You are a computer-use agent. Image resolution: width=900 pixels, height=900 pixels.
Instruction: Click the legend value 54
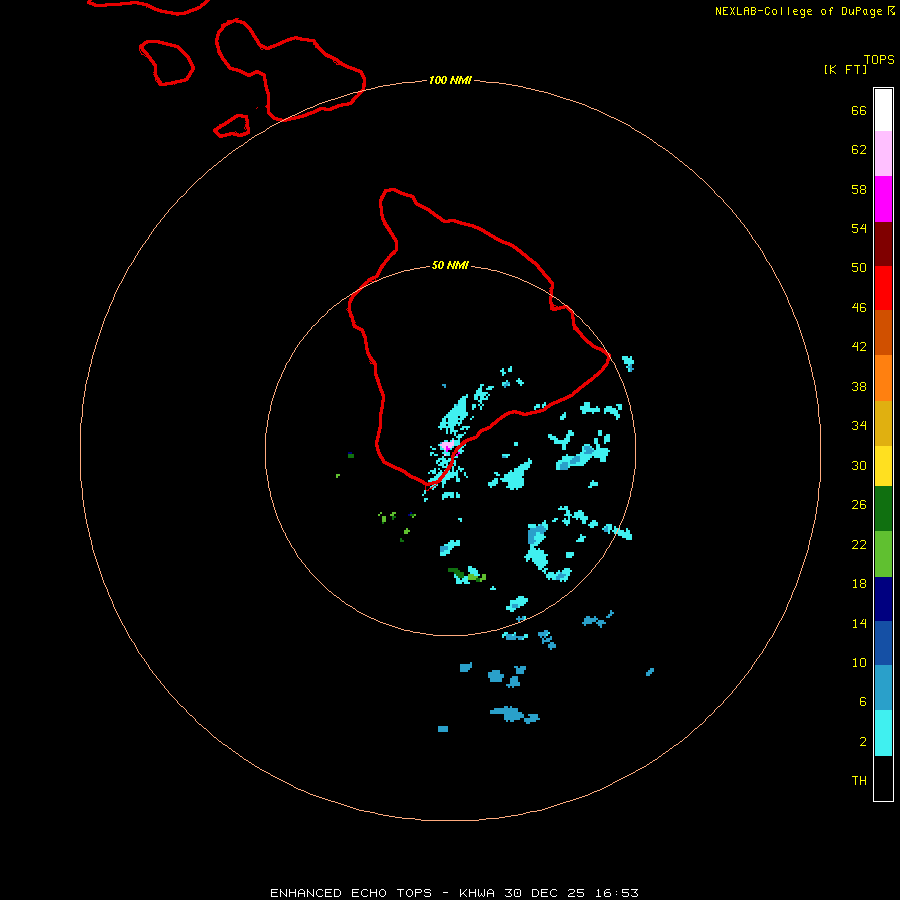(859, 228)
